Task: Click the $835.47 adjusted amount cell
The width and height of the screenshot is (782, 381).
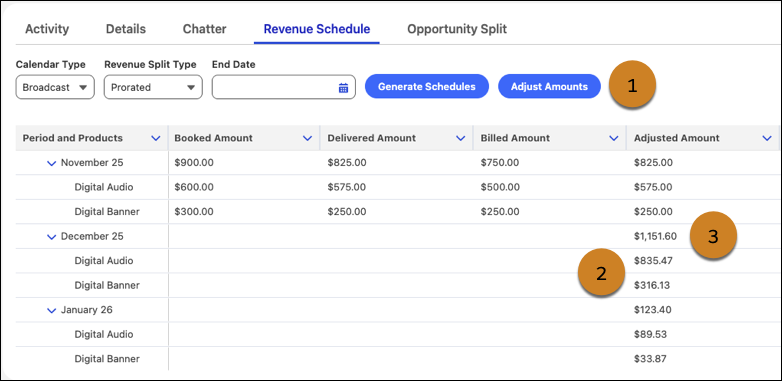Action: [653, 261]
